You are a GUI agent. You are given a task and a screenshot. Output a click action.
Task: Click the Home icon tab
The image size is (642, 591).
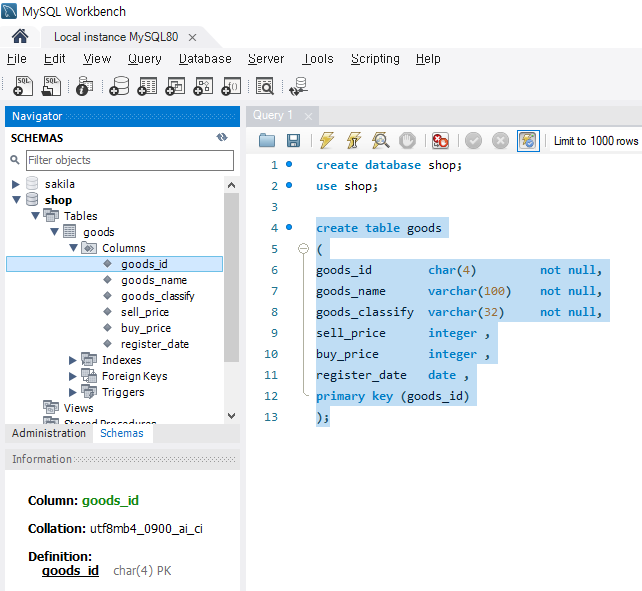20,36
